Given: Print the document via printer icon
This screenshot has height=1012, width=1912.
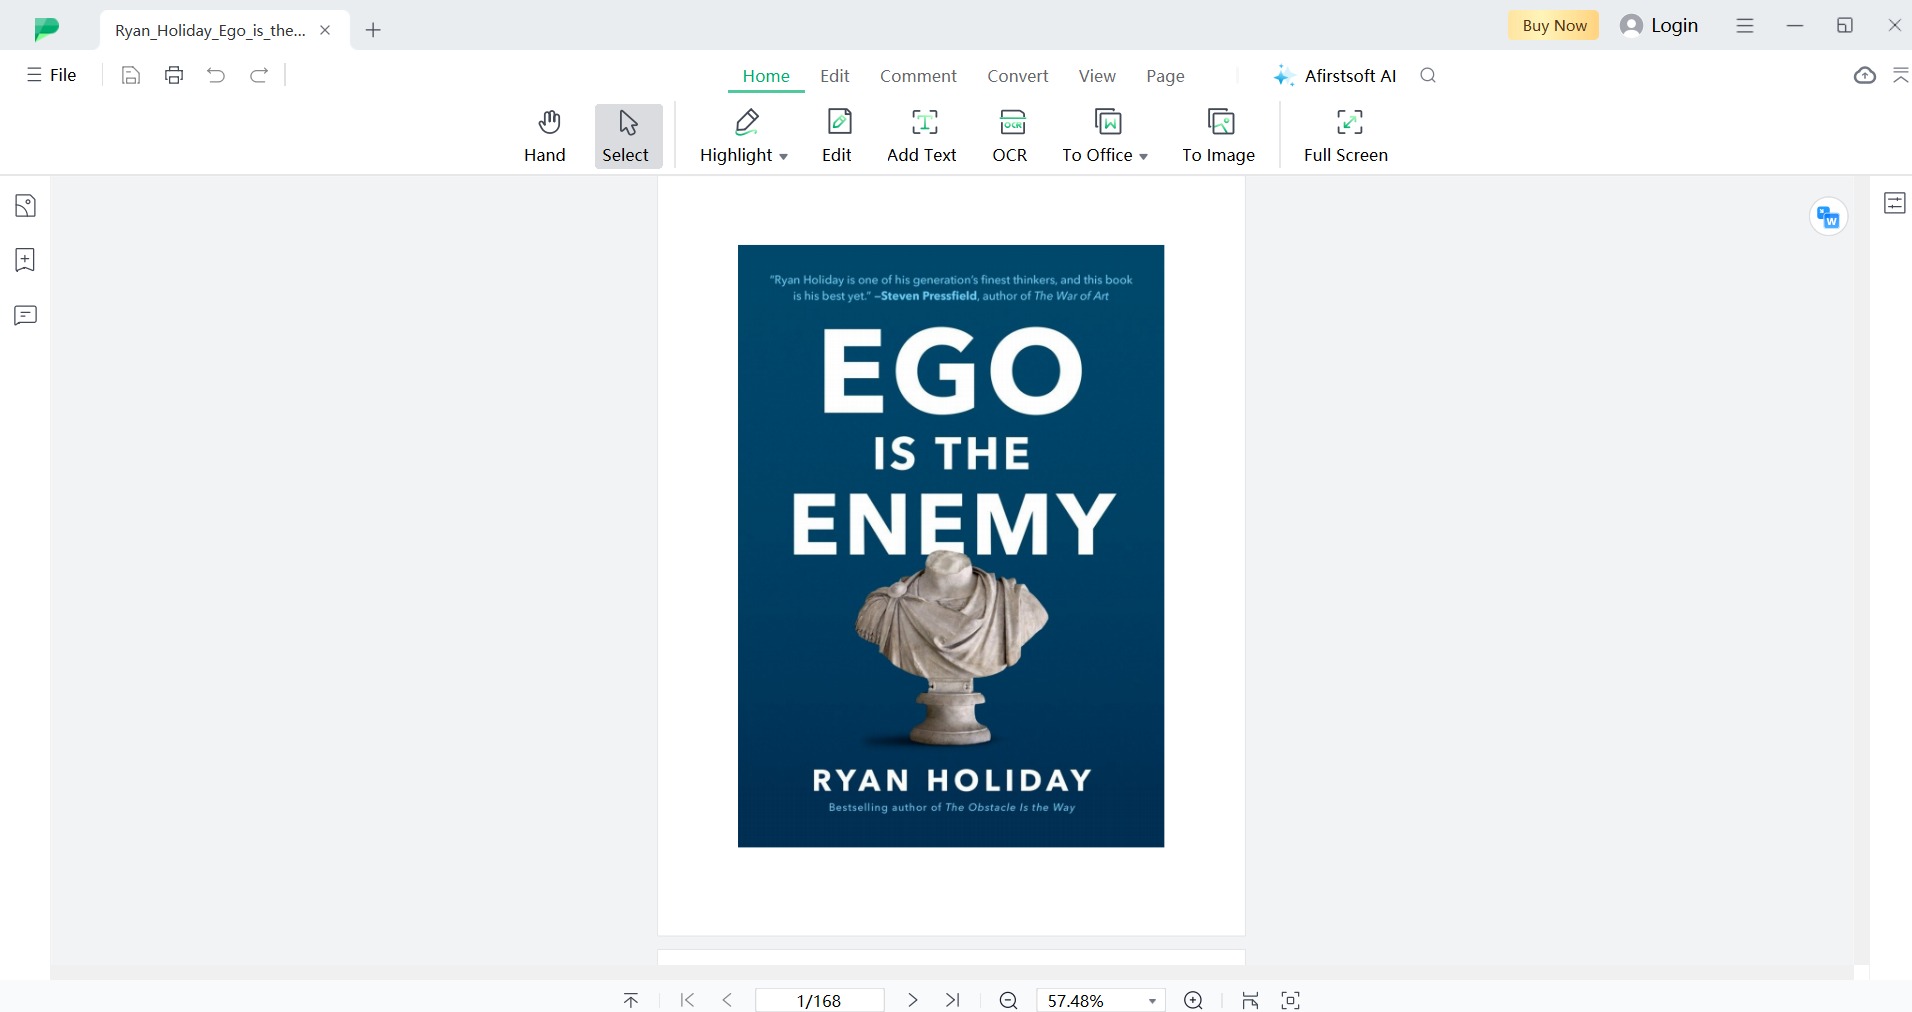Looking at the screenshot, I should (x=174, y=75).
